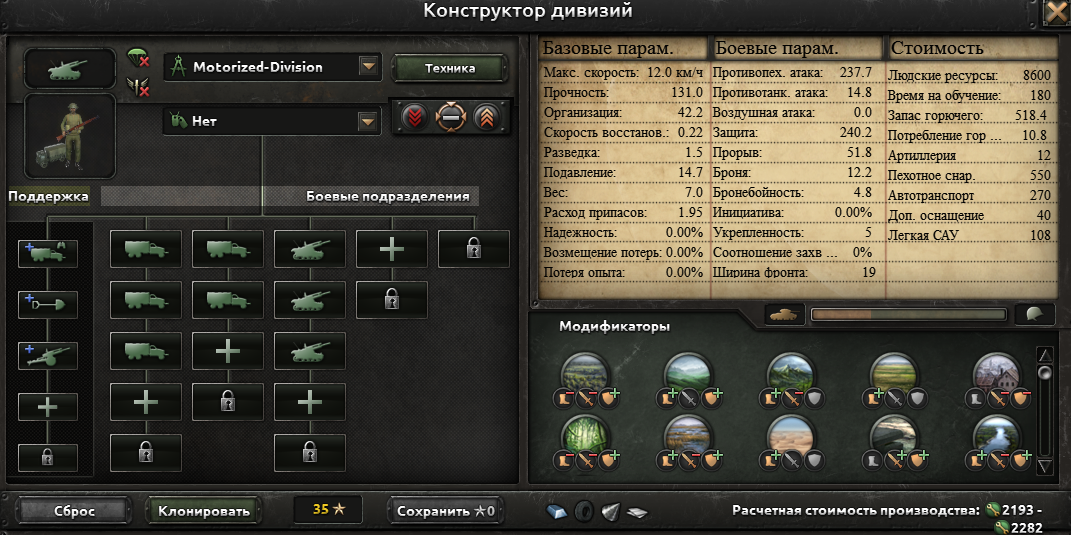Select the support artillery unit slot
Screen dimensions: 1071x535
pyautogui.click(x=47, y=356)
